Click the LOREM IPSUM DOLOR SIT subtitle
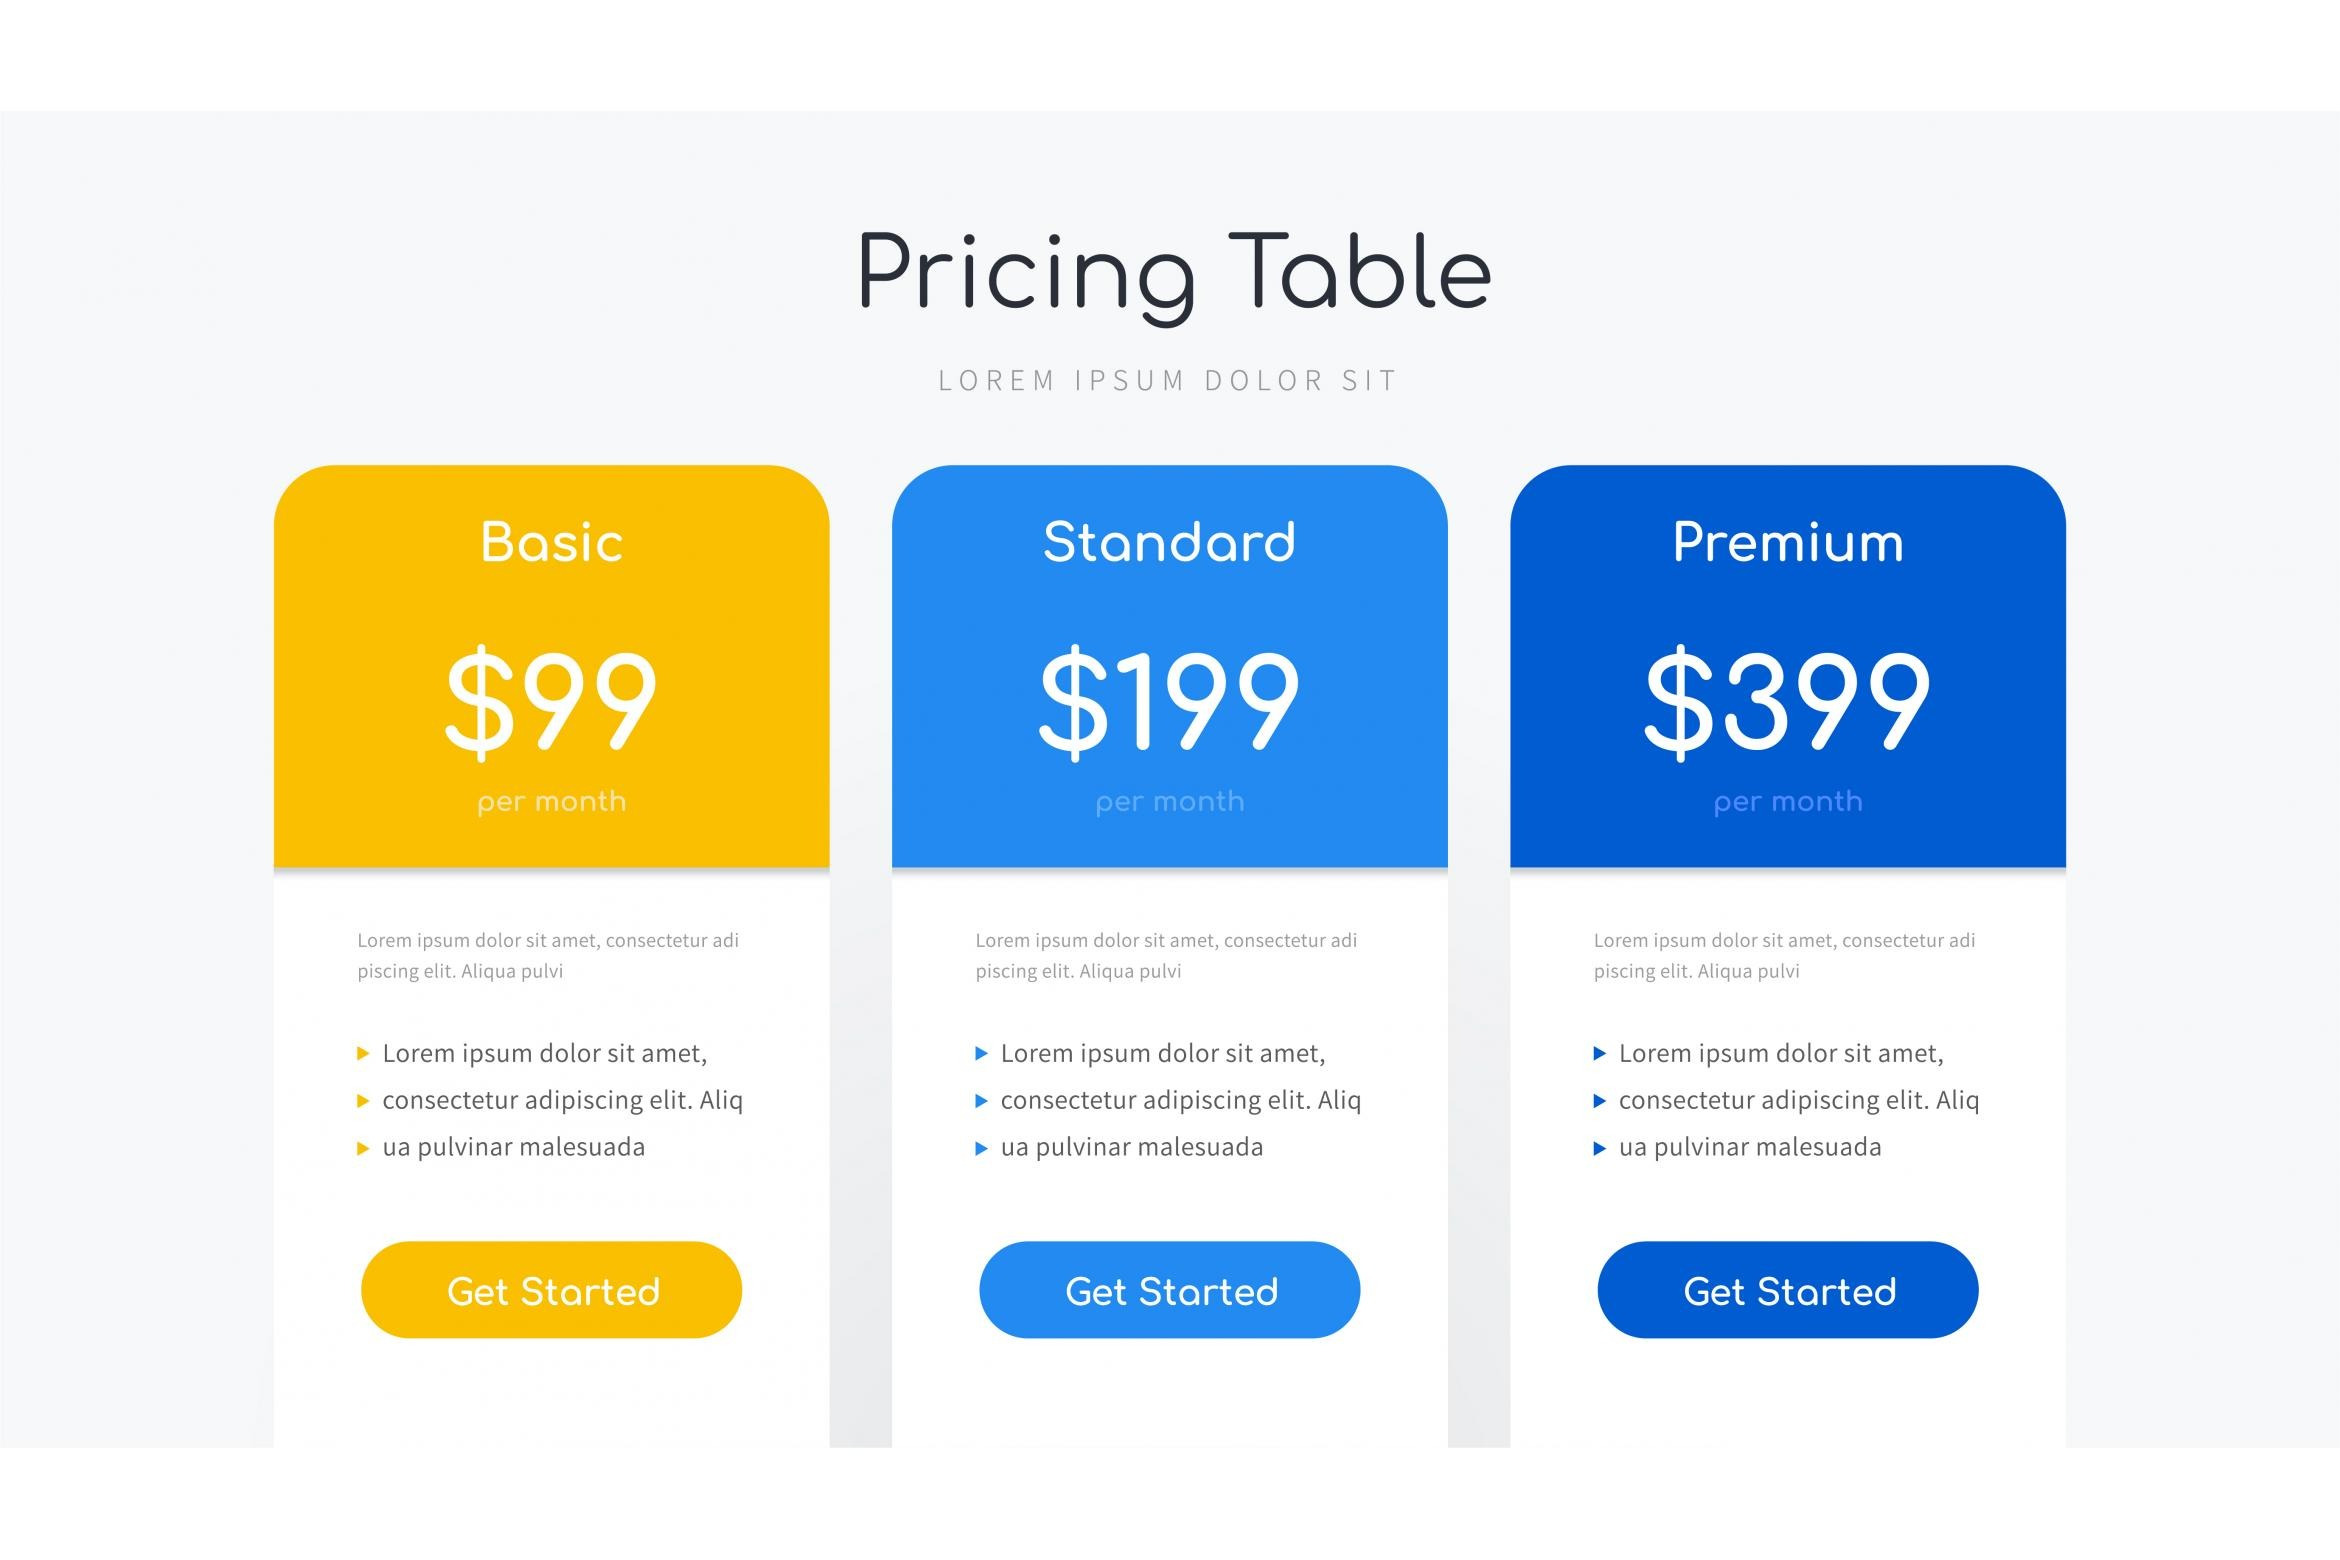Image resolution: width=2340 pixels, height=1560 pixels. [1168, 381]
